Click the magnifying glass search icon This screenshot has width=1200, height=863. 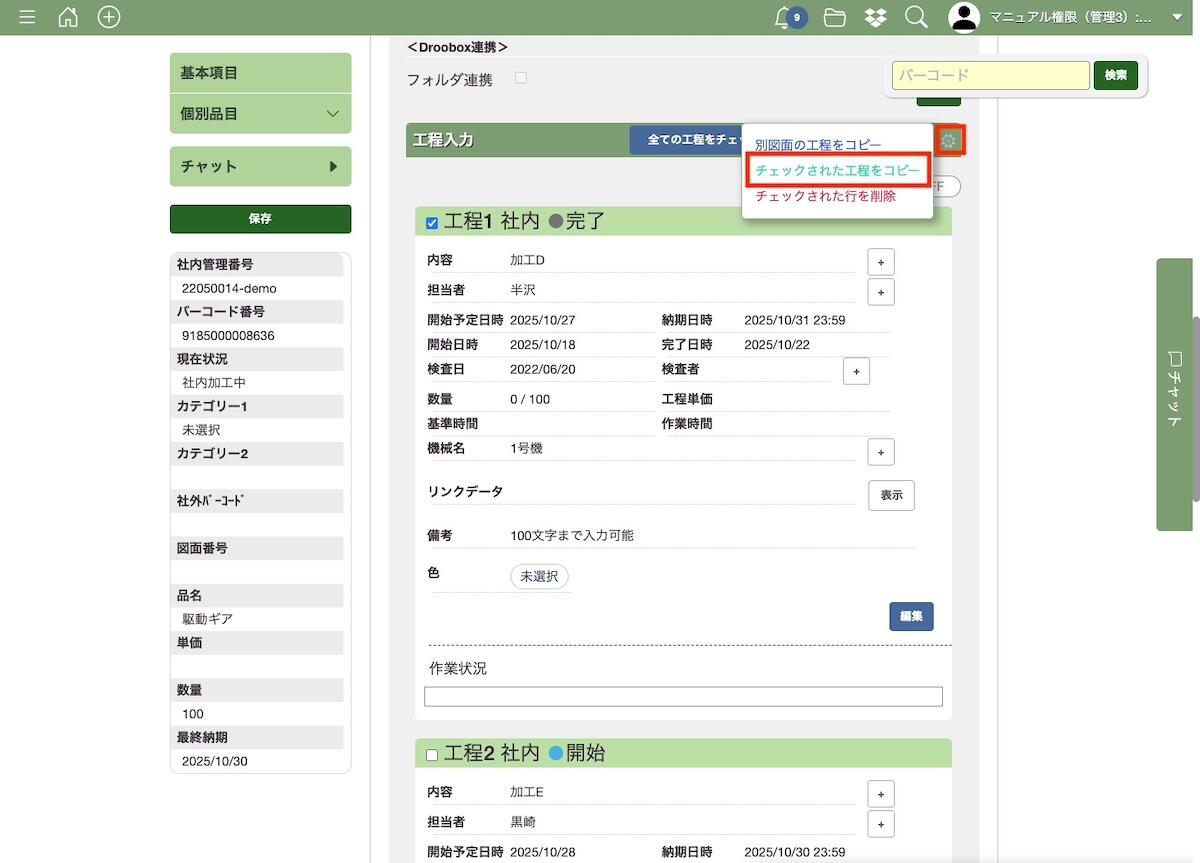click(x=916, y=17)
